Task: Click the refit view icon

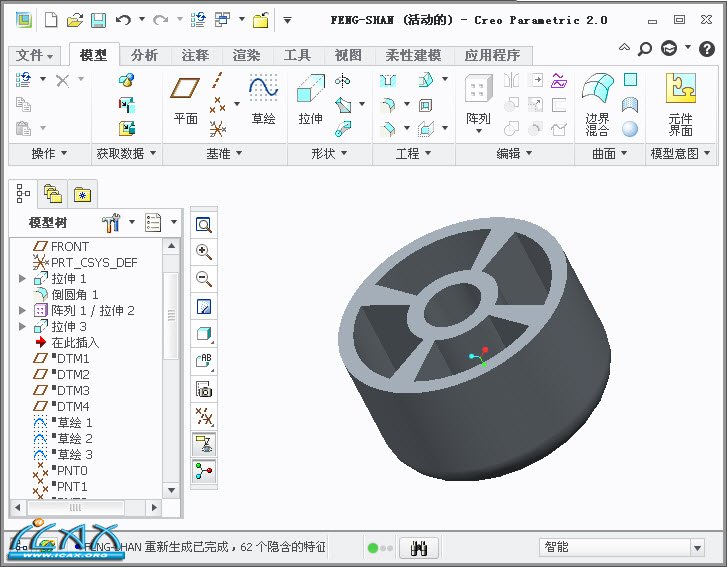Action: coord(204,225)
